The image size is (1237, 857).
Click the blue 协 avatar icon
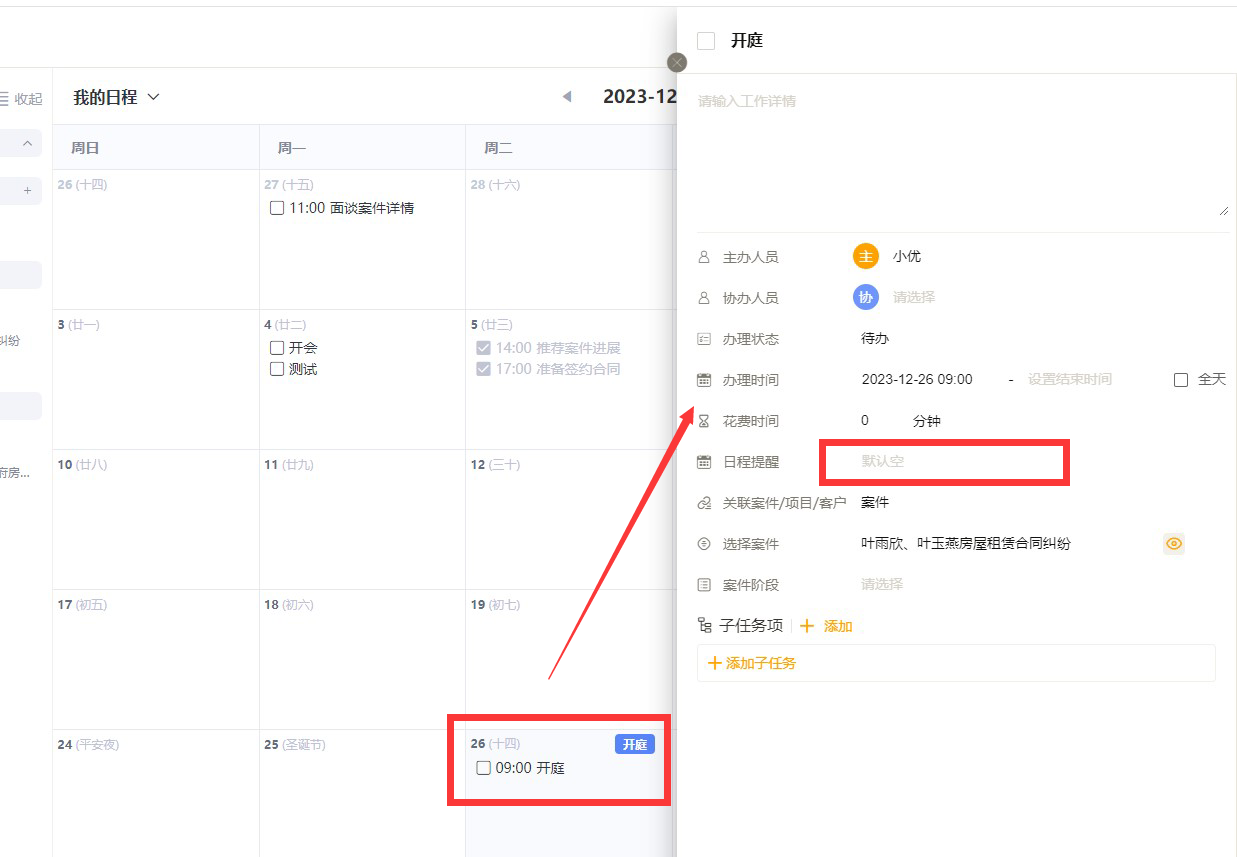(865, 297)
